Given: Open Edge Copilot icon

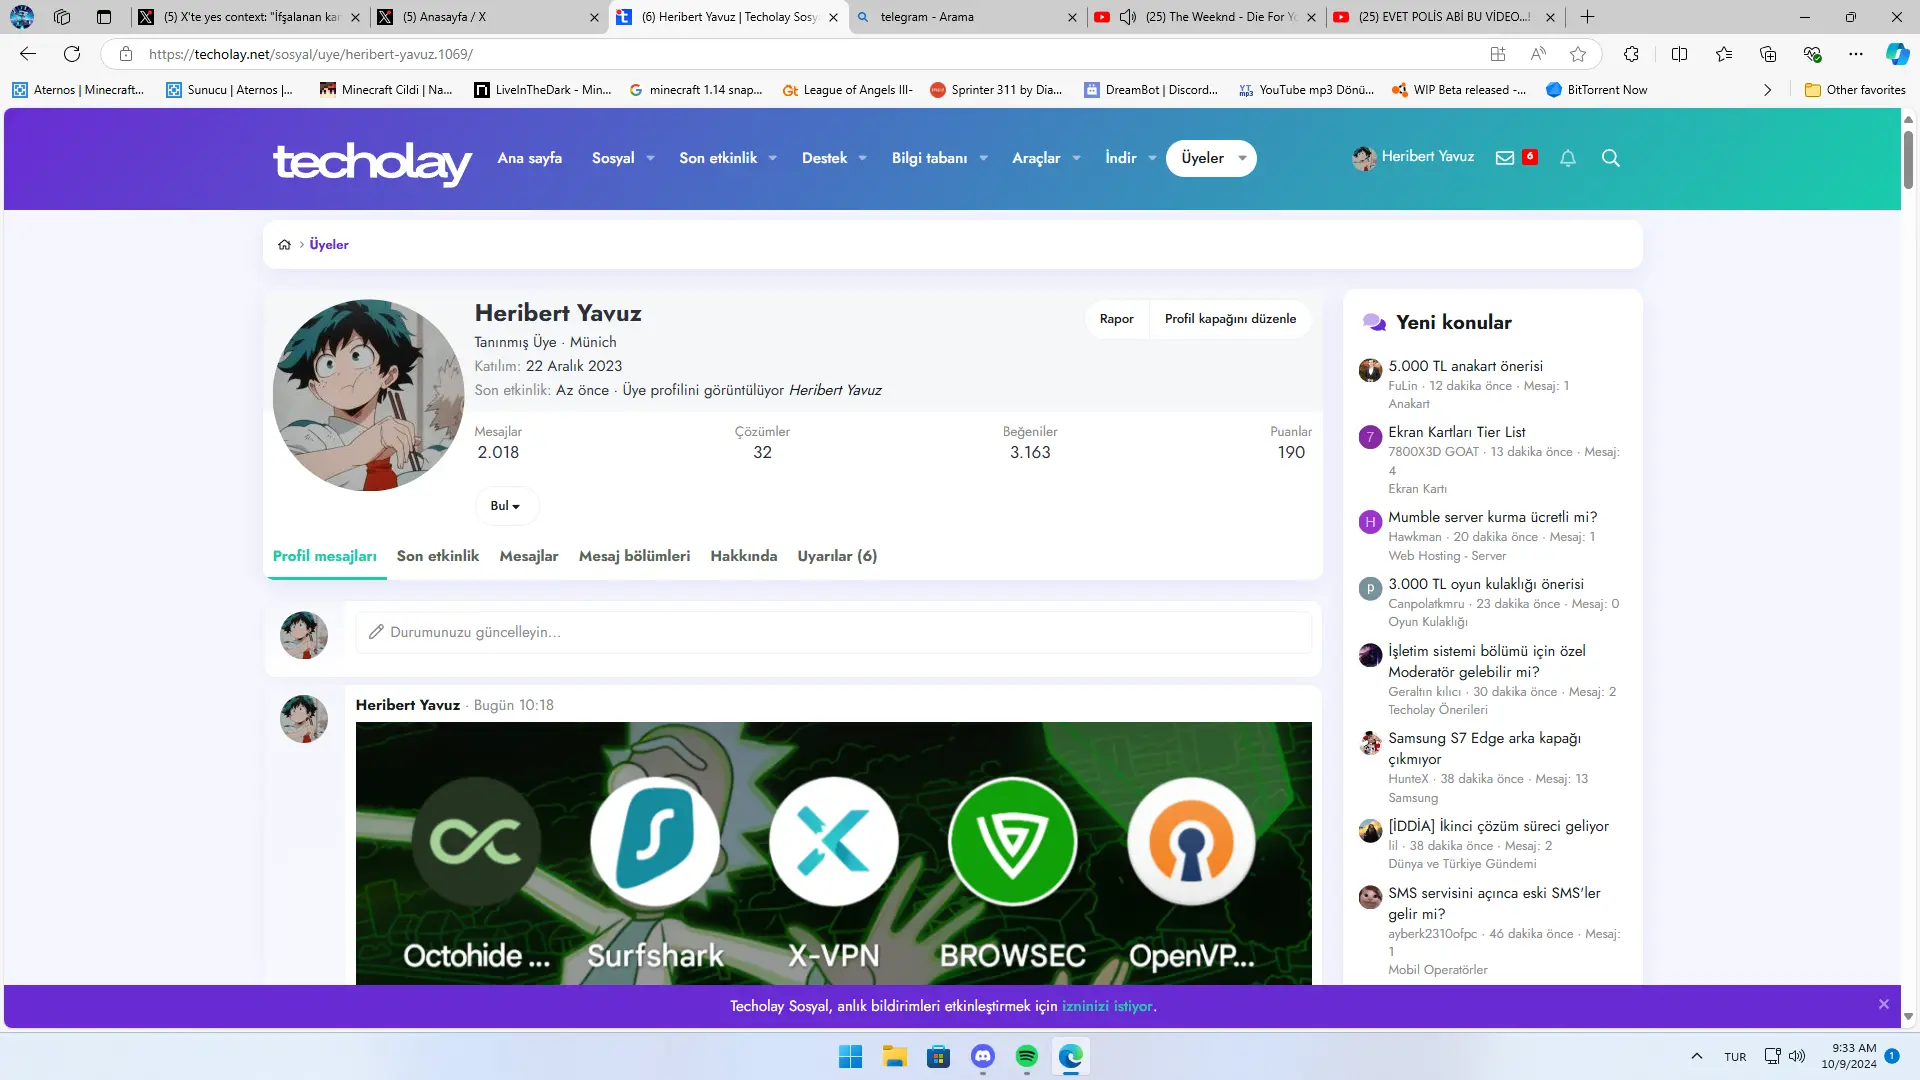Looking at the screenshot, I should point(1897,54).
